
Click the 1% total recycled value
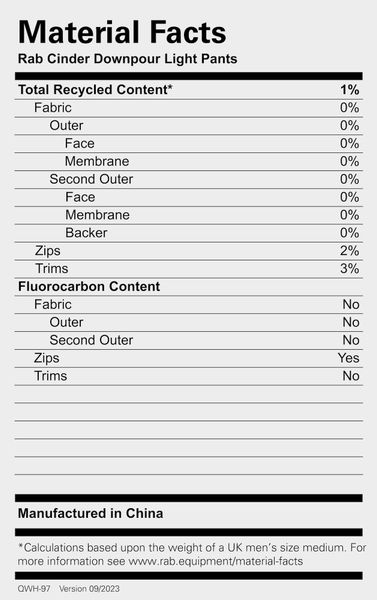349,90
